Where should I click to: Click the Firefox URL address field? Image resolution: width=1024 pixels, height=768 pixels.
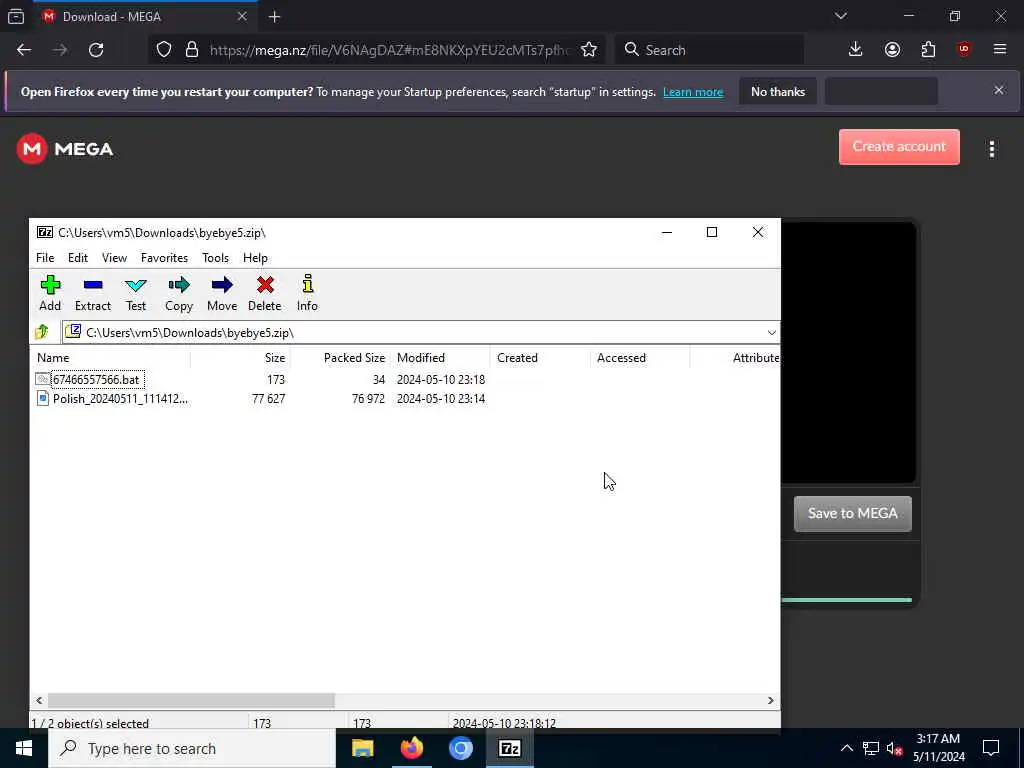390,50
